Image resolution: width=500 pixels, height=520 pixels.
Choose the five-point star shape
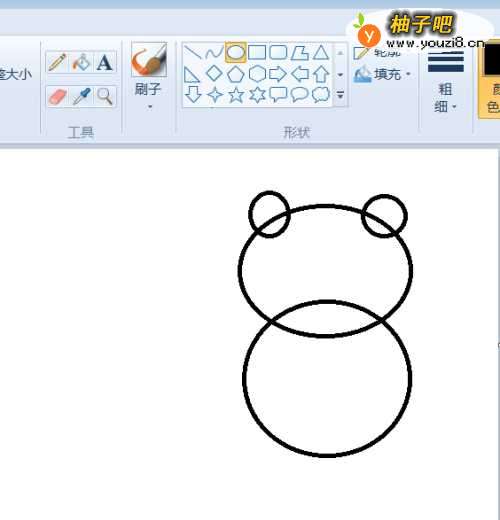pos(236,95)
